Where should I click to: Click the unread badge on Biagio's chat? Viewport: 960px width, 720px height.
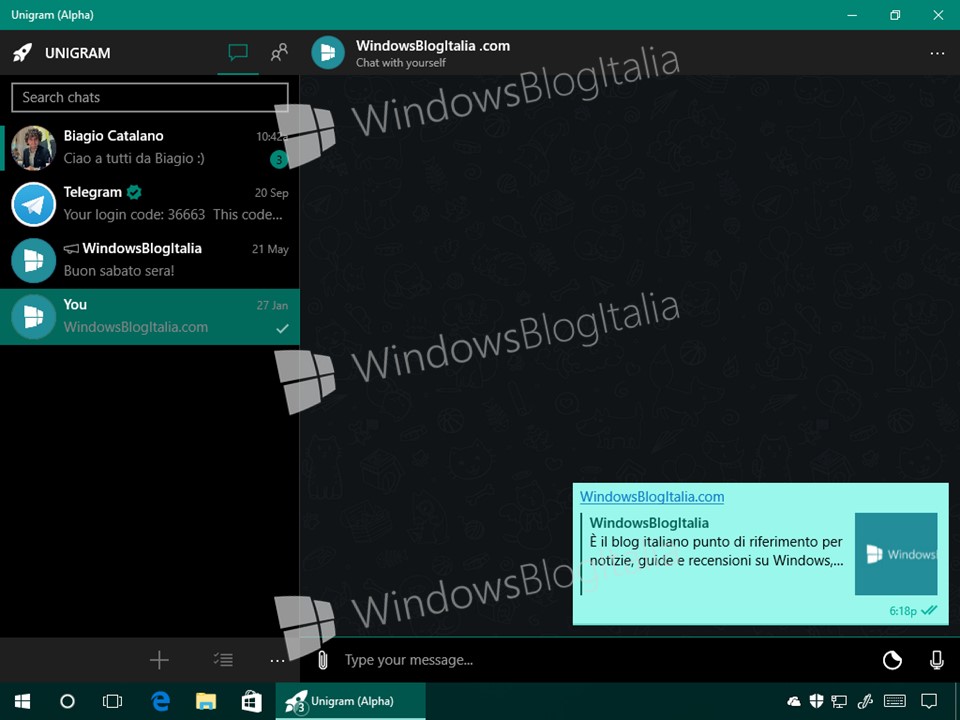(279, 160)
